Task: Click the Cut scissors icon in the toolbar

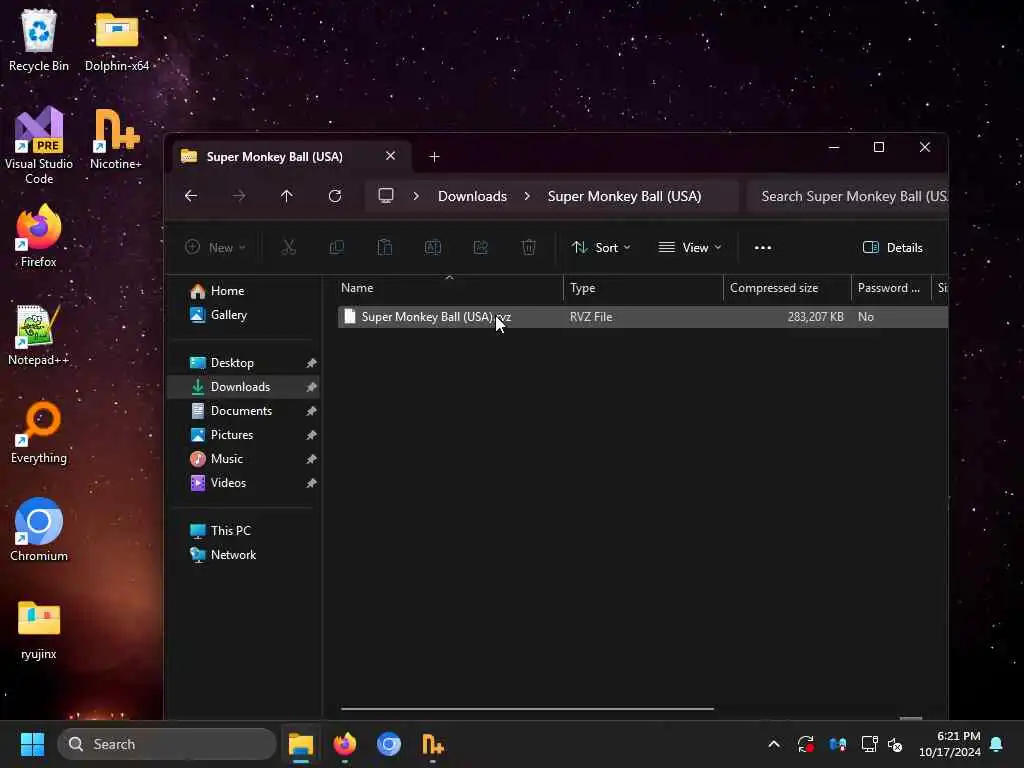Action: click(289, 248)
